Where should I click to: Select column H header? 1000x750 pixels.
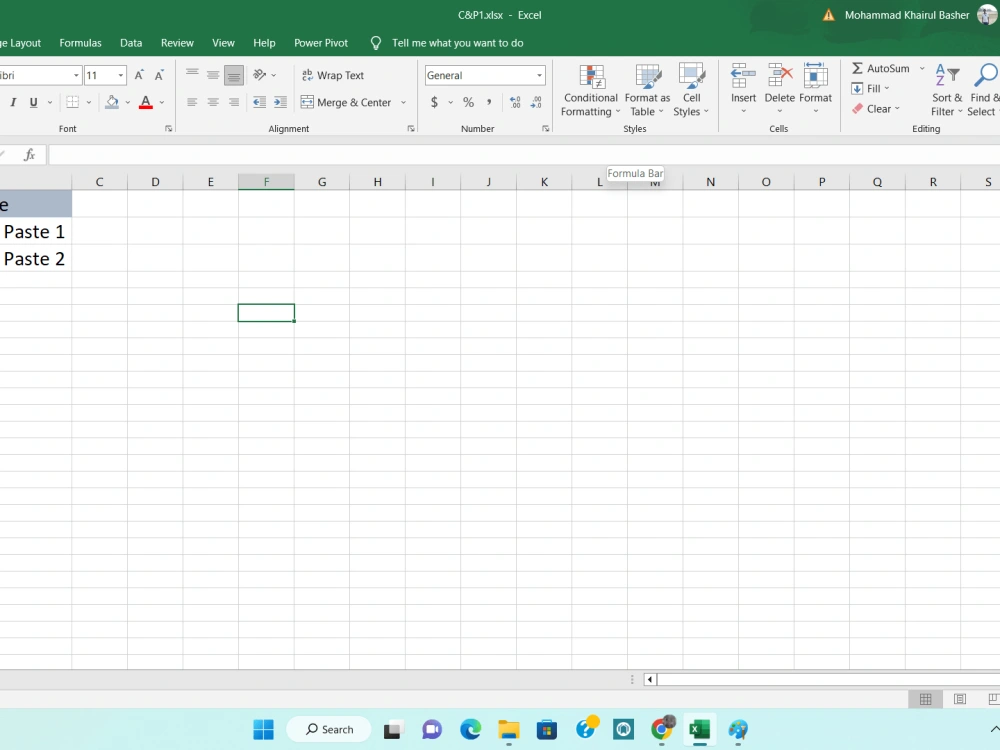tap(378, 182)
